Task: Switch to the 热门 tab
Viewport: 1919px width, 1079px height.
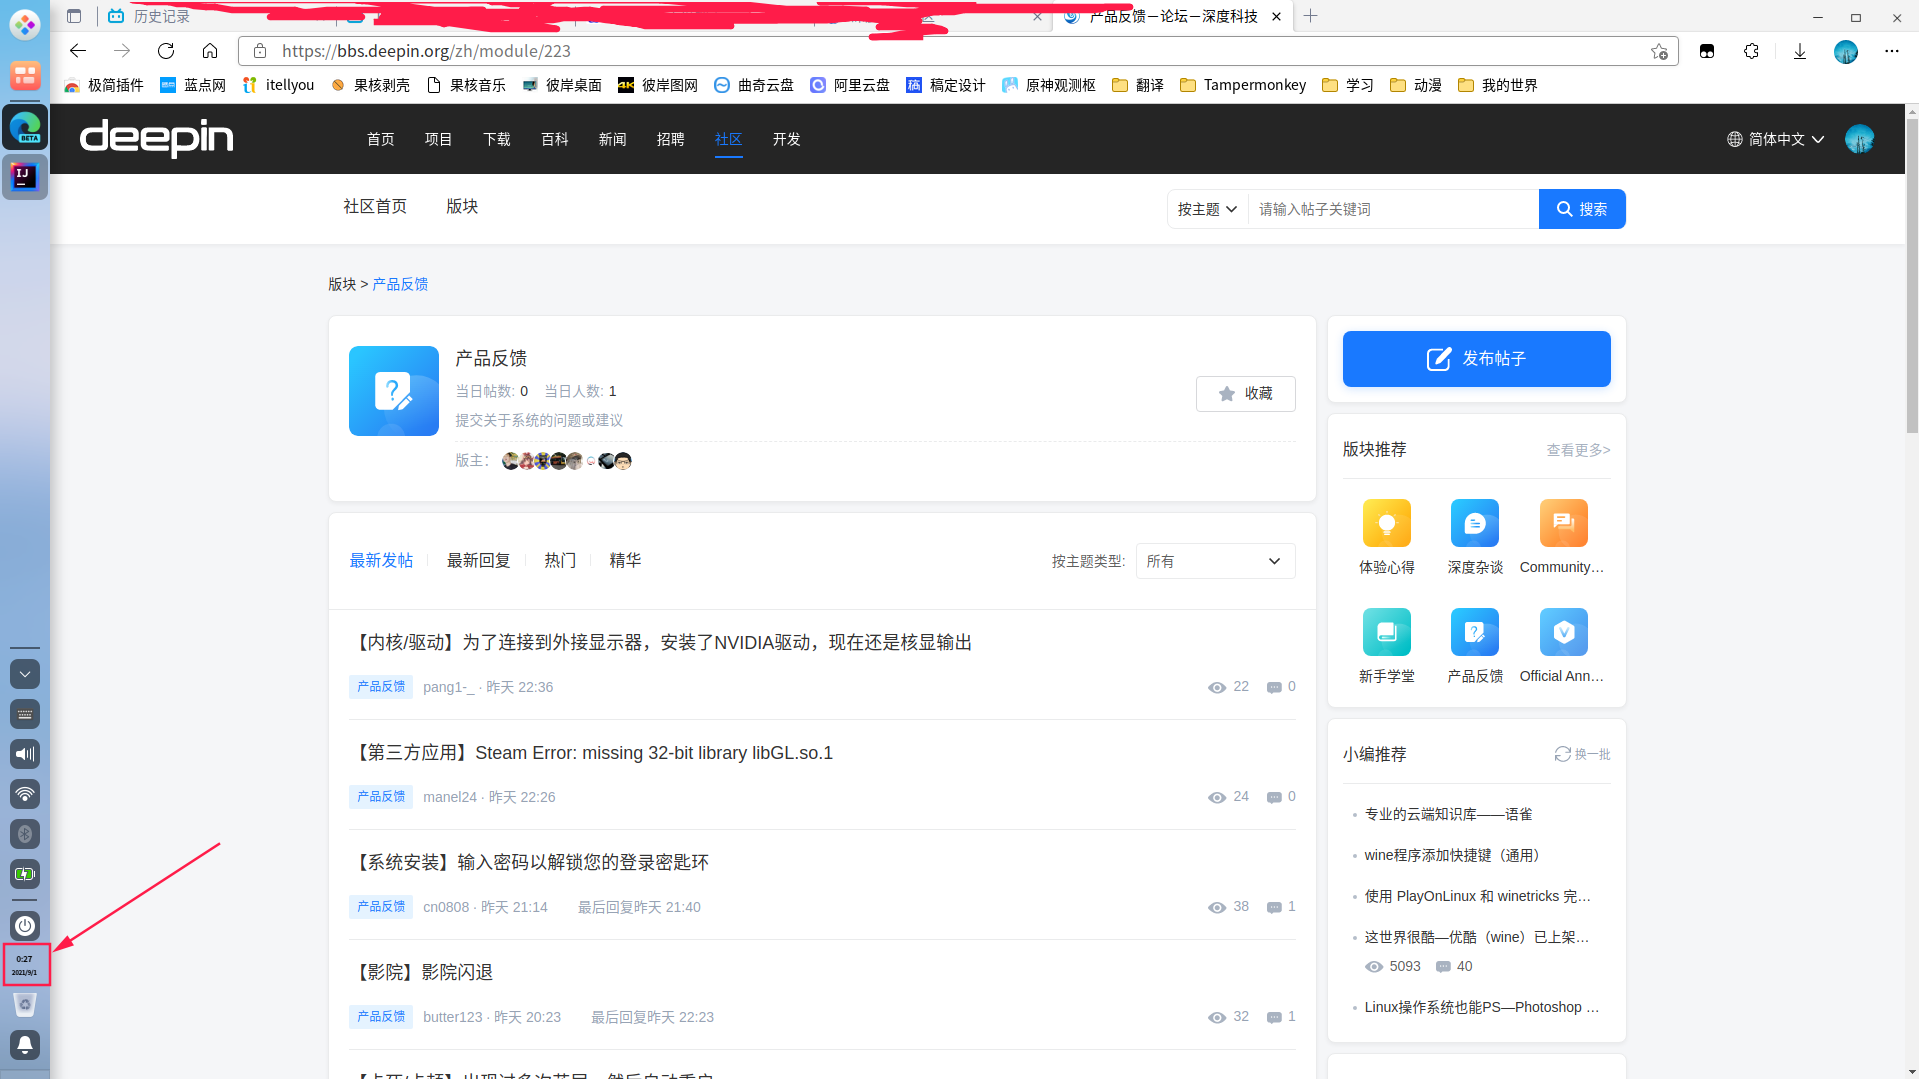Action: point(560,561)
